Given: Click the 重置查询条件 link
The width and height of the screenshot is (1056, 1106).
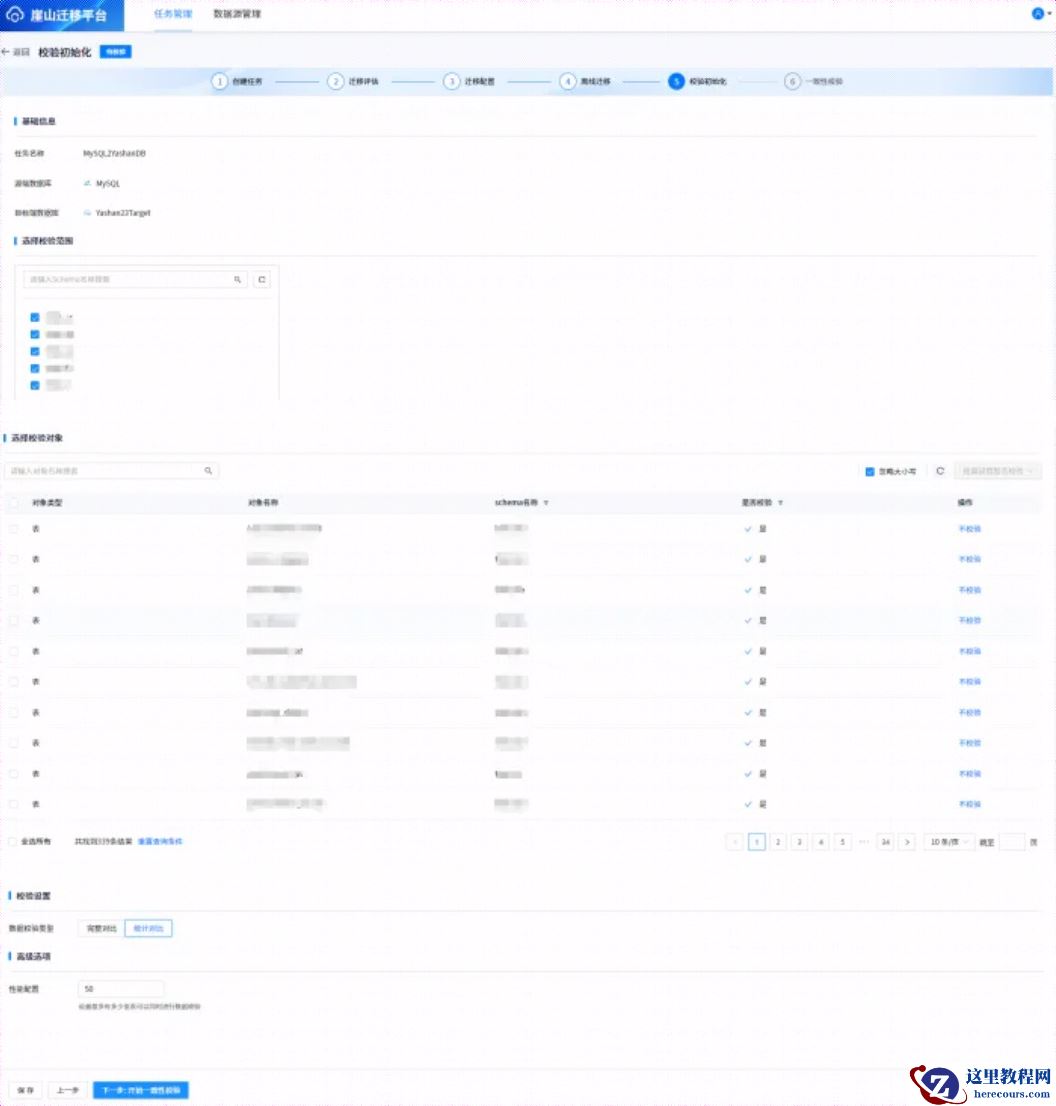Looking at the screenshot, I should (x=160, y=842).
